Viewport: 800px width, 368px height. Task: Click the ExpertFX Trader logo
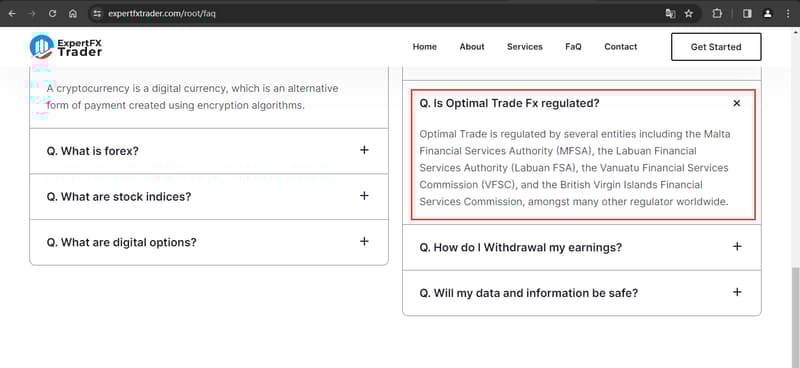pyautogui.click(x=66, y=47)
